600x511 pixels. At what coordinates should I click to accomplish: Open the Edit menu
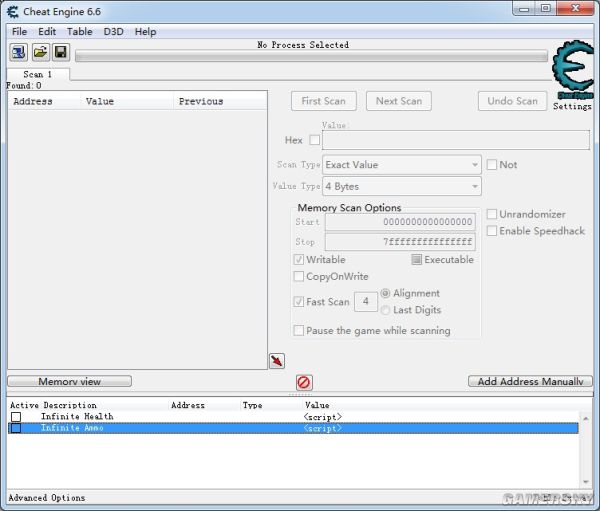pyautogui.click(x=47, y=32)
